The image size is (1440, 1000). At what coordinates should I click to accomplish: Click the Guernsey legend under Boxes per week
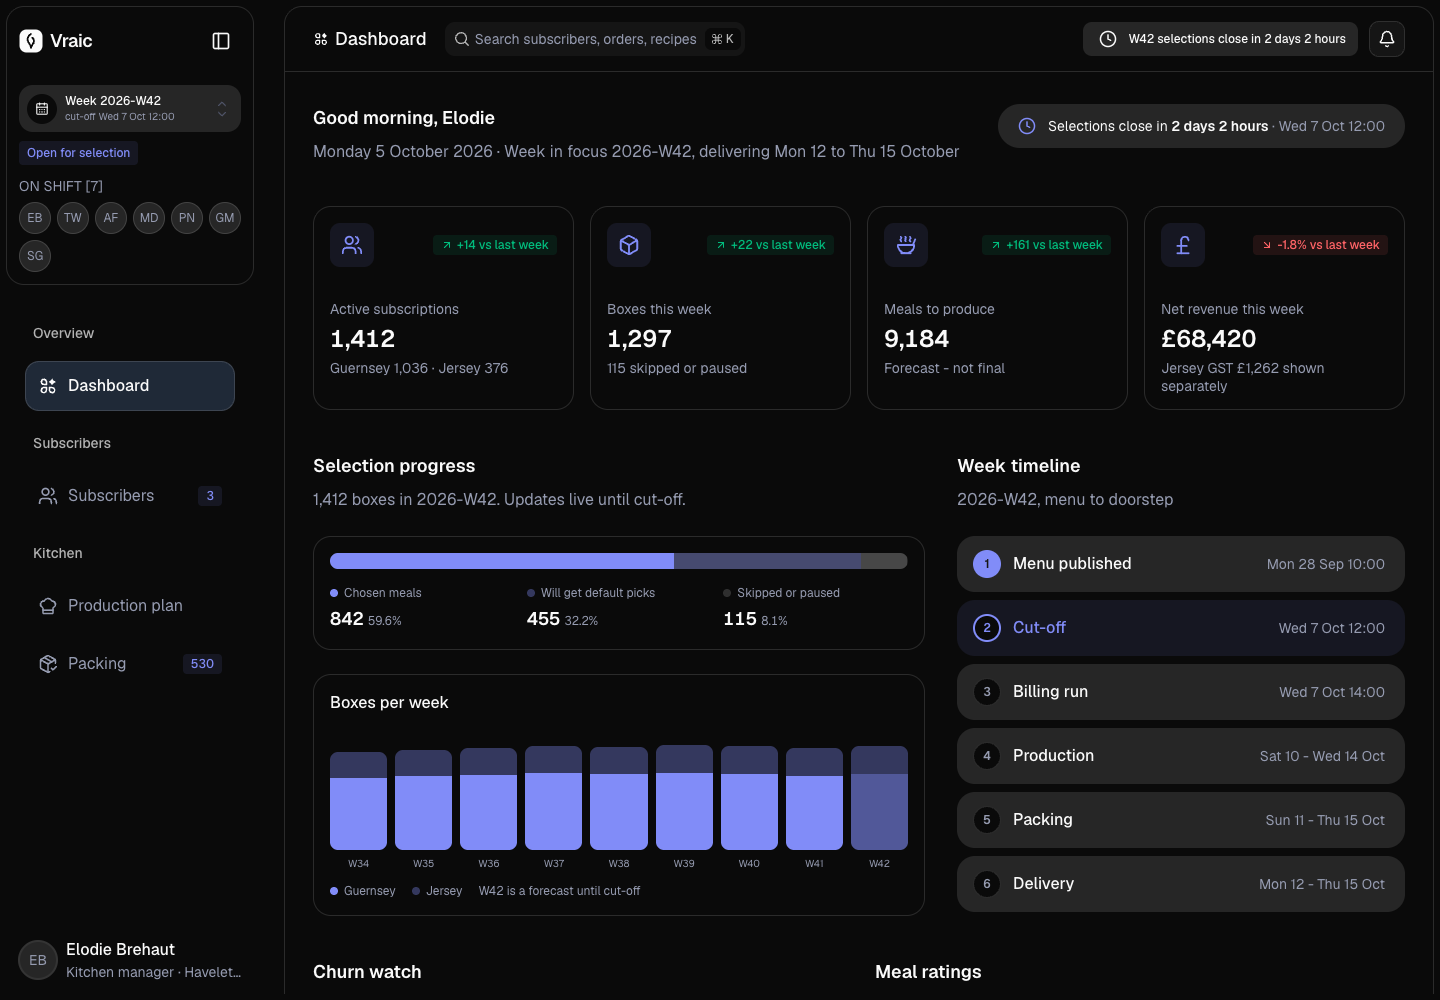(363, 891)
